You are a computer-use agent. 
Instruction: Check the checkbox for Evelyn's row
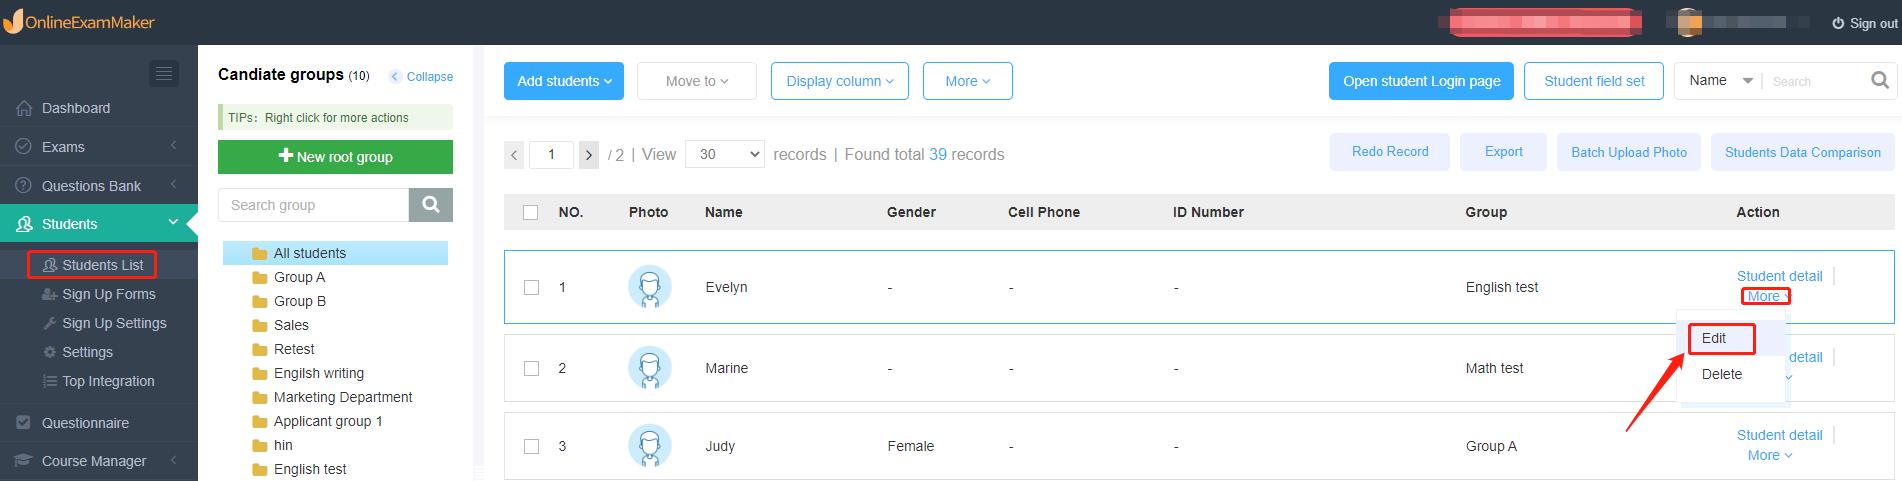pyautogui.click(x=531, y=287)
